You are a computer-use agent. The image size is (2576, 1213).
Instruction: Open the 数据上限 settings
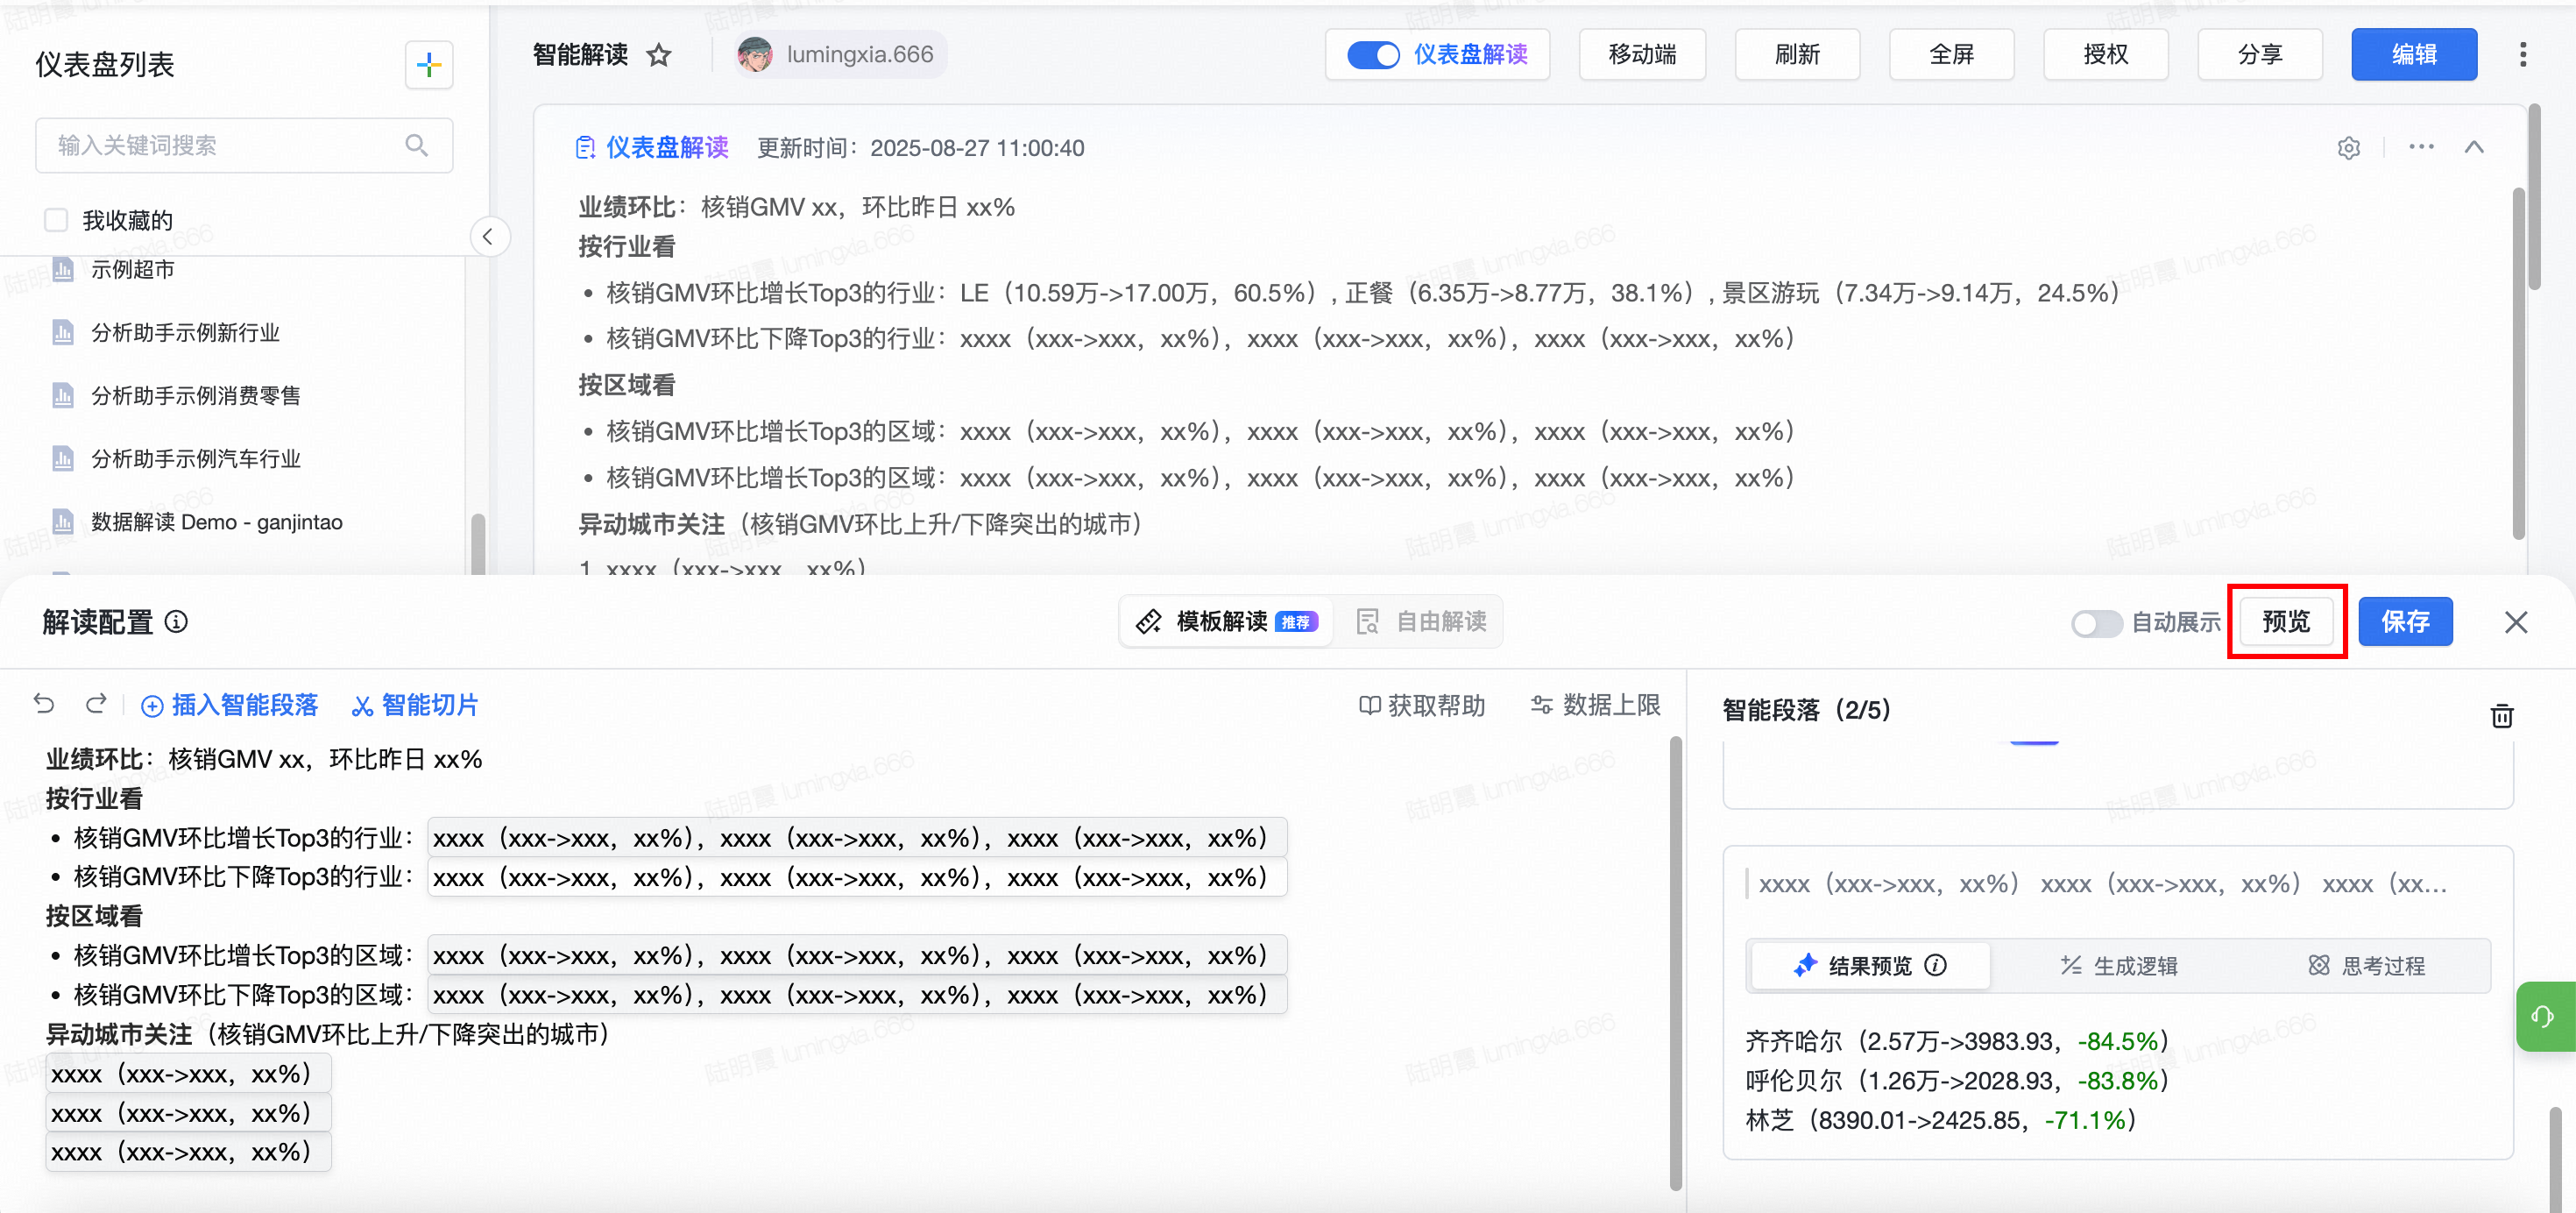point(1595,705)
